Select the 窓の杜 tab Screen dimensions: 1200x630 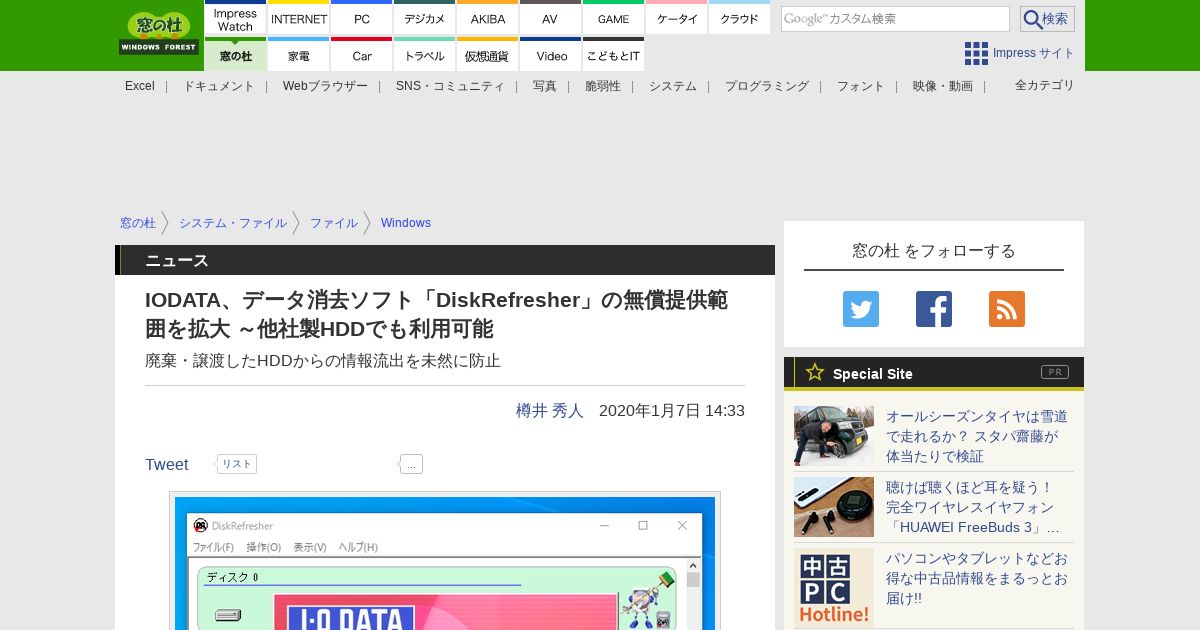coord(236,55)
